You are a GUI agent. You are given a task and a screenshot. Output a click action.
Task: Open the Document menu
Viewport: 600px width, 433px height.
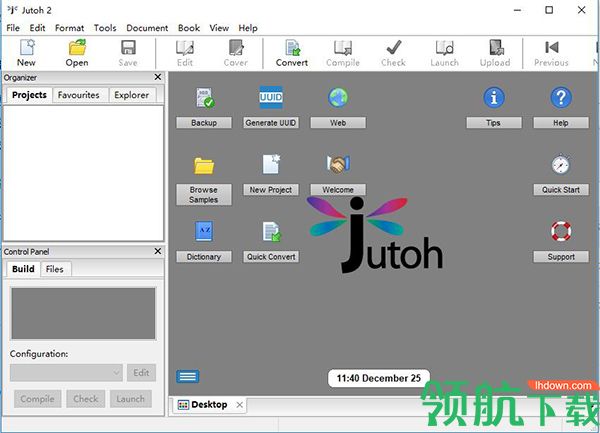[x=147, y=28]
